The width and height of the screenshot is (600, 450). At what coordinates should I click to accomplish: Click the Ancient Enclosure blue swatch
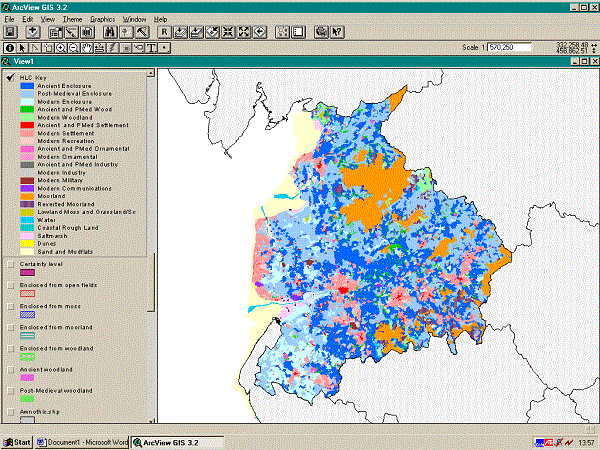(x=27, y=86)
